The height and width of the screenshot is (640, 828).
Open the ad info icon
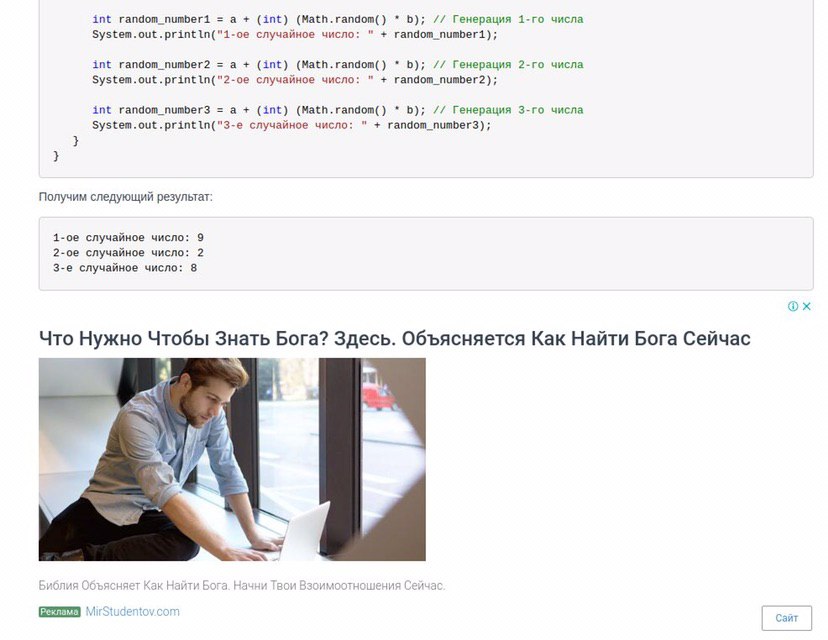pos(793,306)
